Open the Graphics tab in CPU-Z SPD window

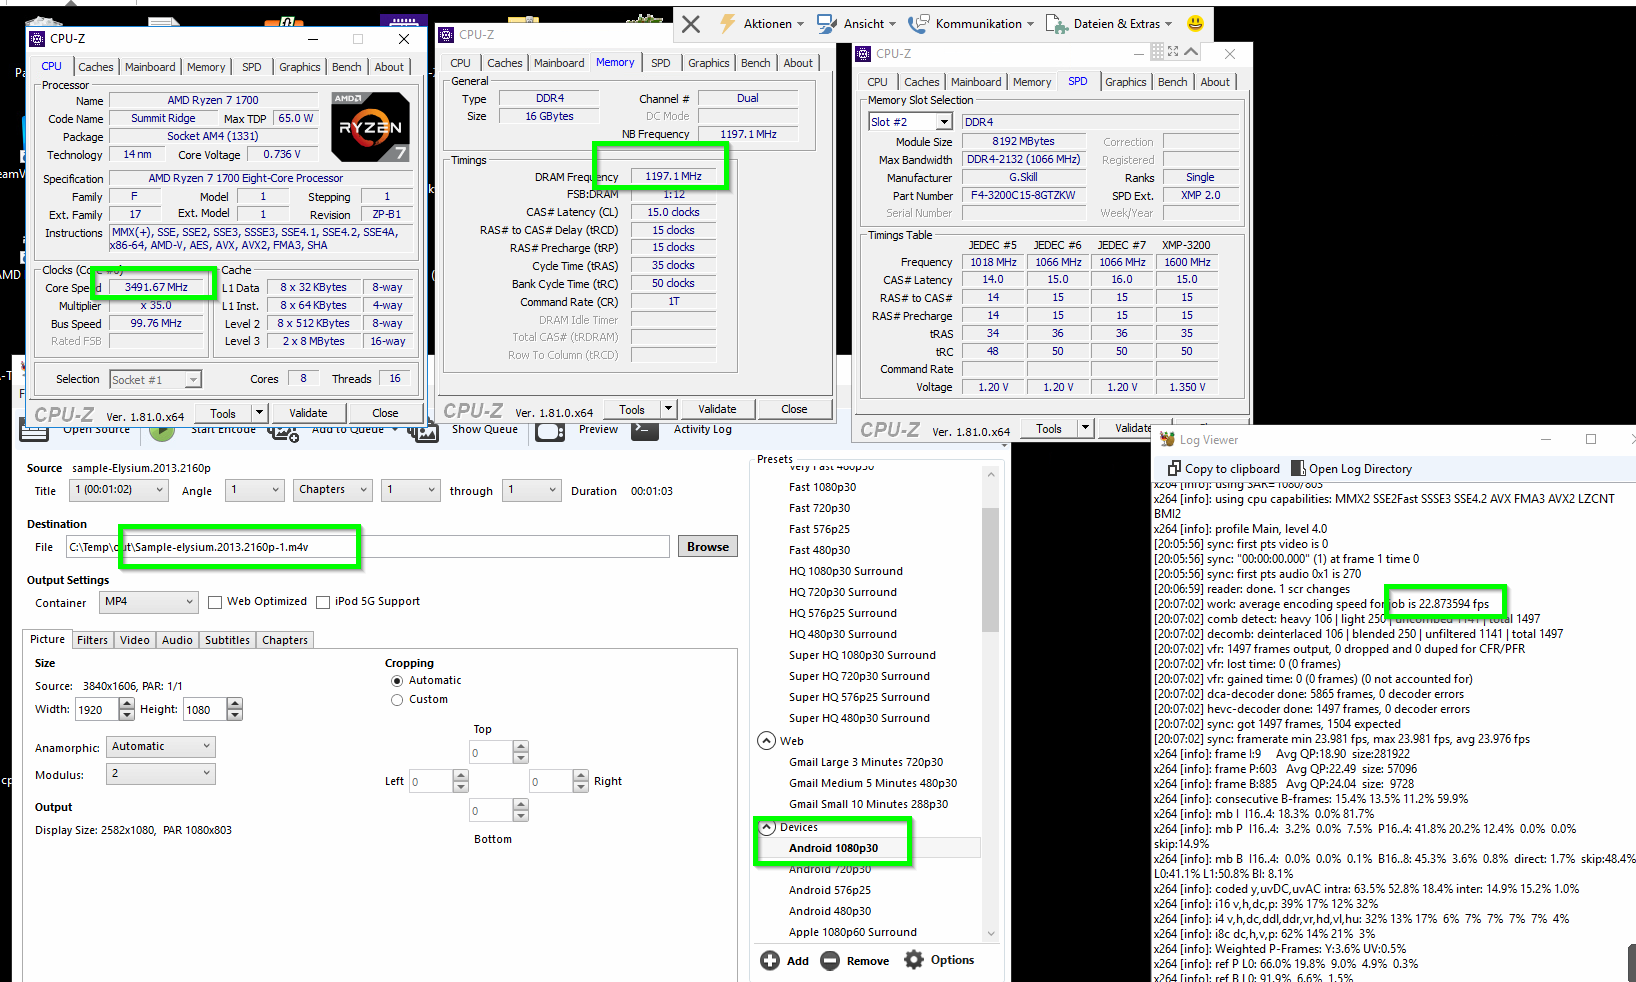click(x=1126, y=82)
